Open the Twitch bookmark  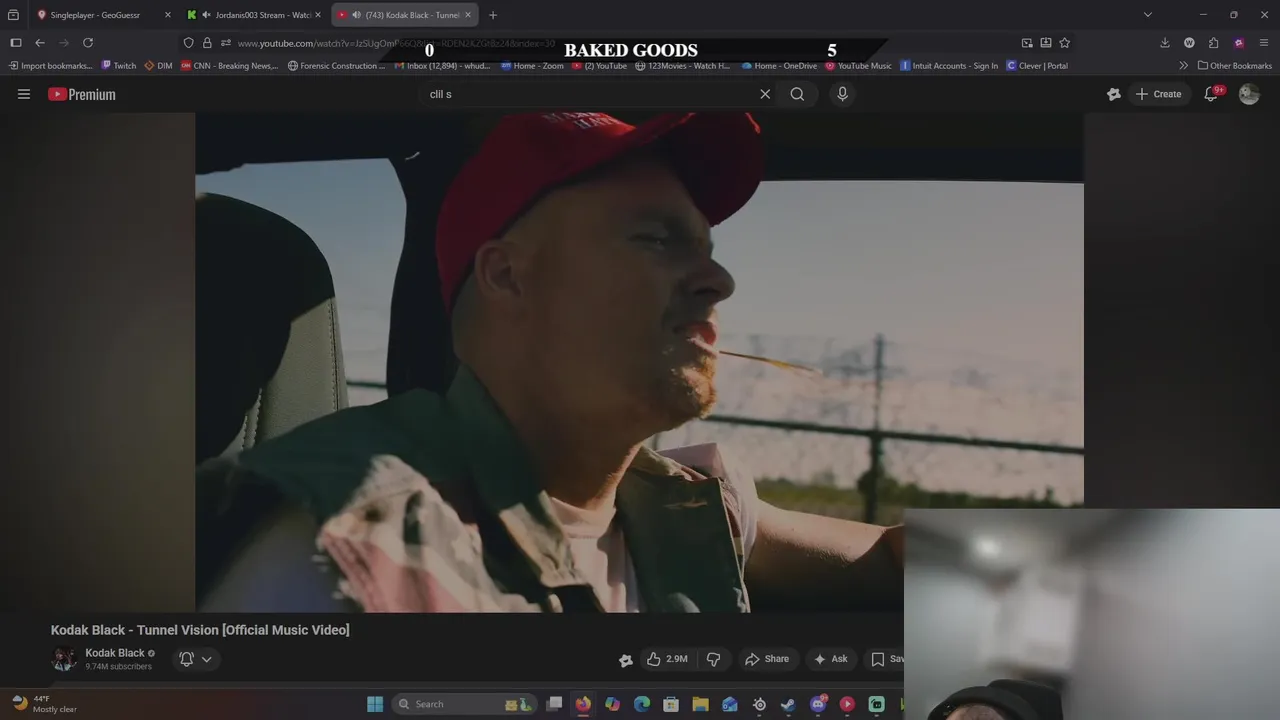[x=119, y=66]
